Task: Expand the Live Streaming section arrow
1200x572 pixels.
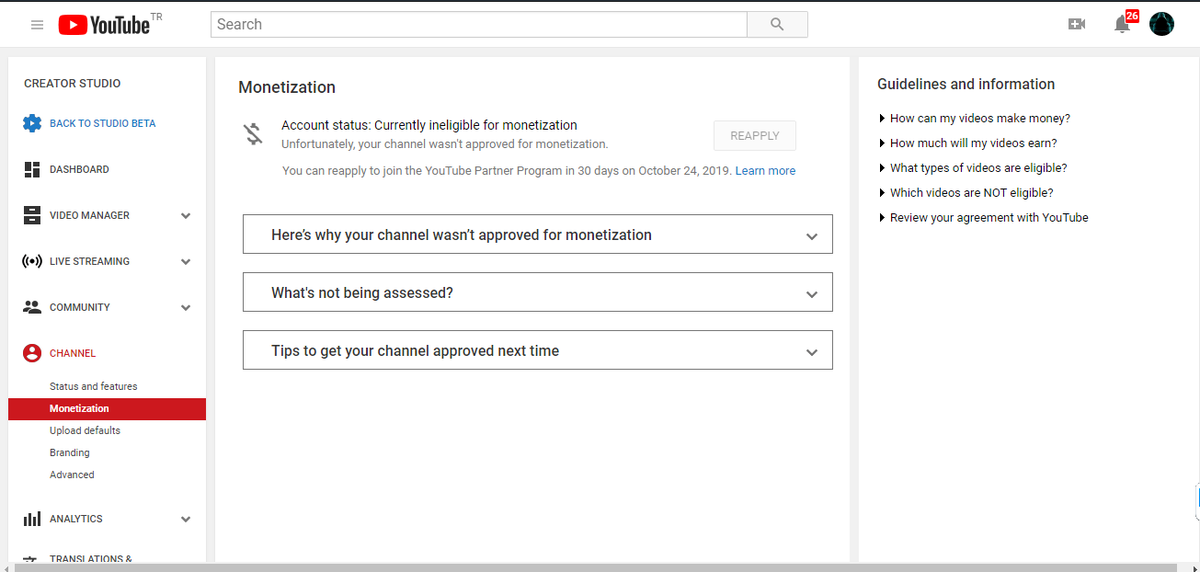Action: tap(186, 261)
